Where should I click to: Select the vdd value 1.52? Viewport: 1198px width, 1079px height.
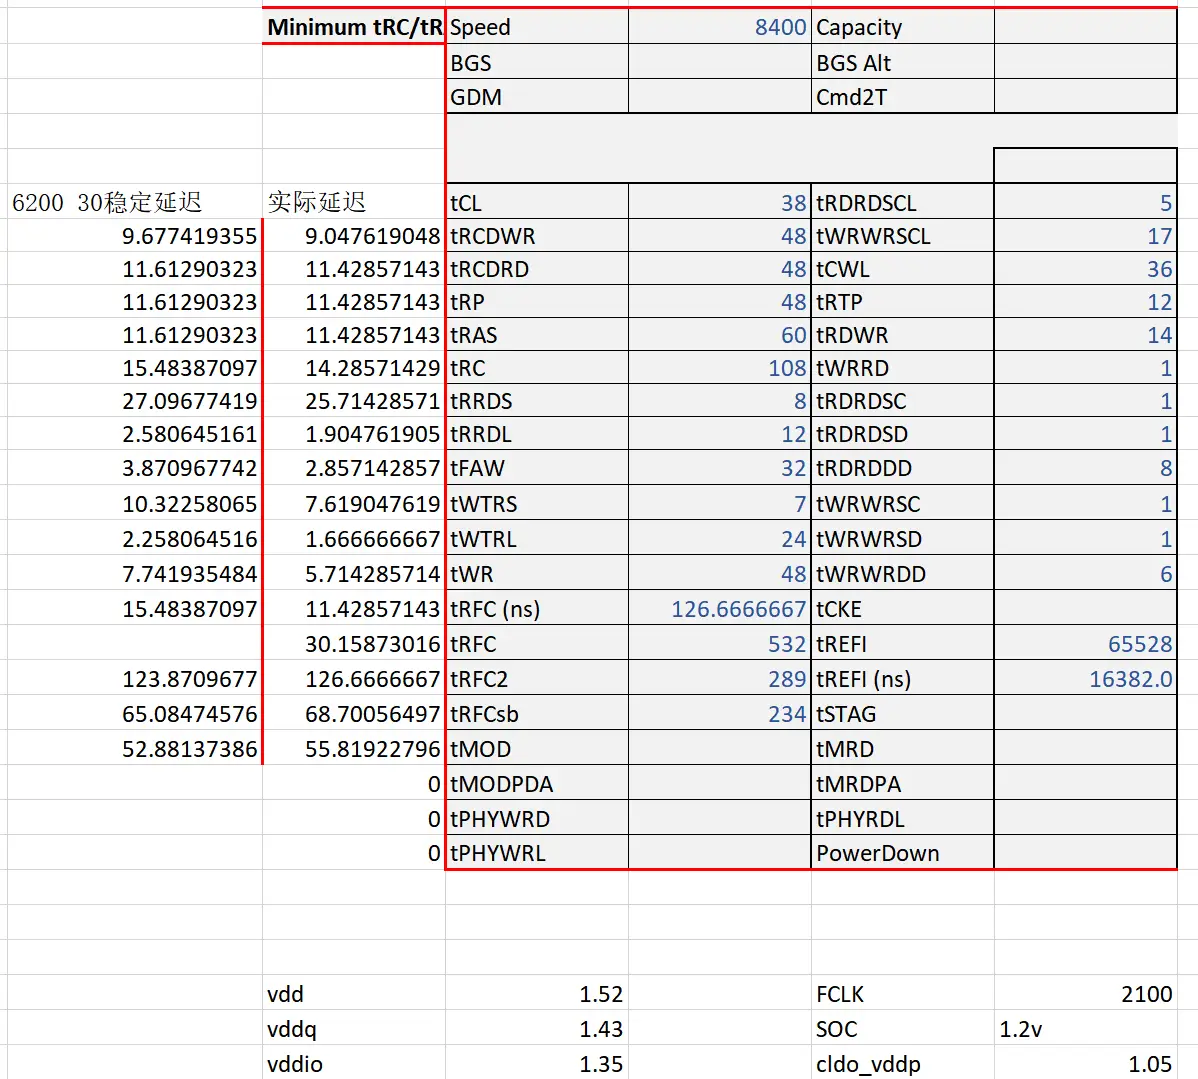[x=537, y=993]
